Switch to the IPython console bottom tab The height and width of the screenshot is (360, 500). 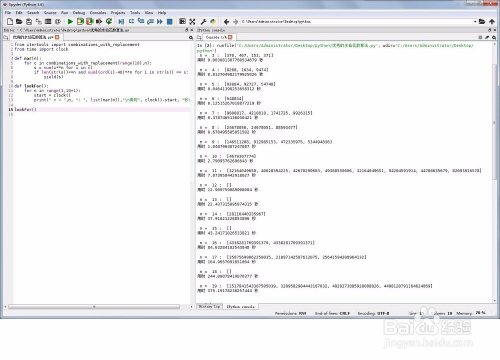[x=240, y=306]
